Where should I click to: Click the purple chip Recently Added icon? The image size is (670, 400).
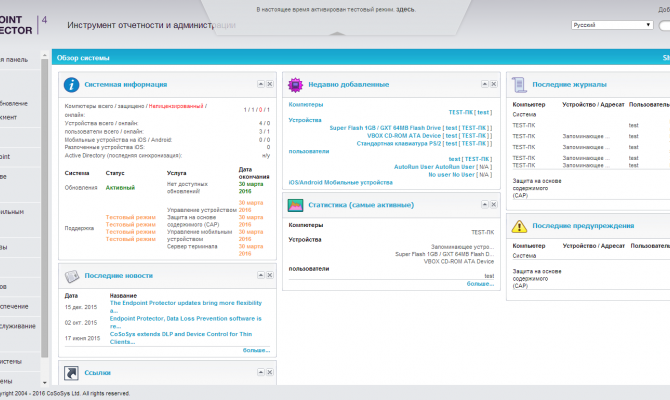(295, 85)
